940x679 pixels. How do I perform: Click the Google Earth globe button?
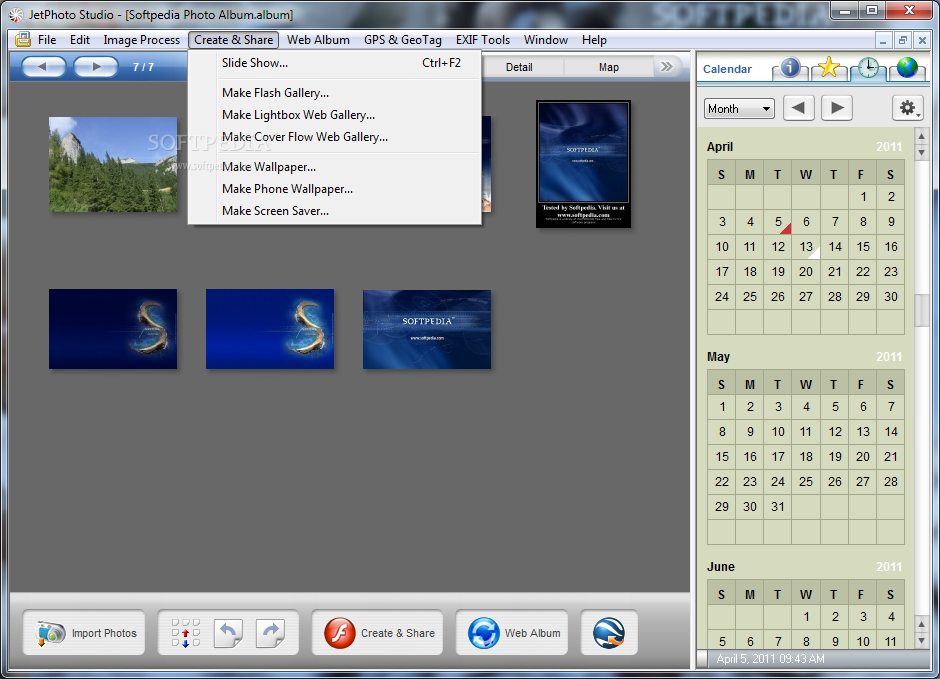609,633
